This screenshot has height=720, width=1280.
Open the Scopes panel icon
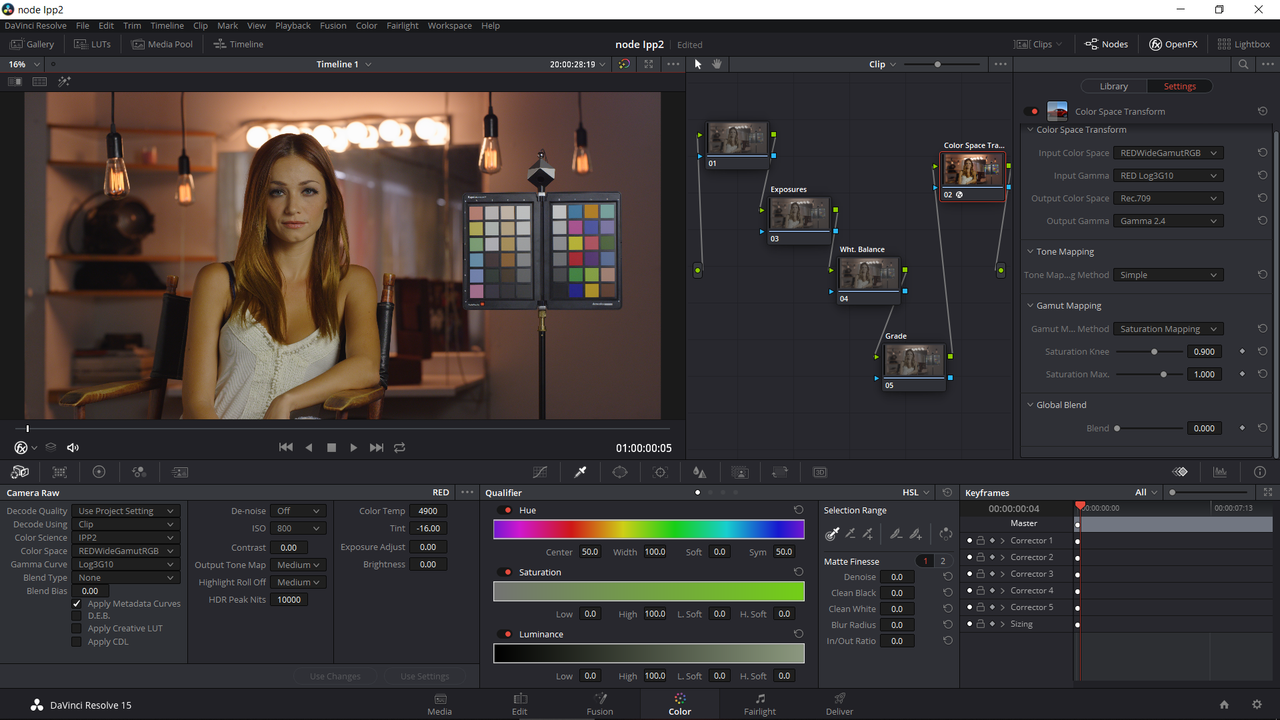(x=1220, y=472)
